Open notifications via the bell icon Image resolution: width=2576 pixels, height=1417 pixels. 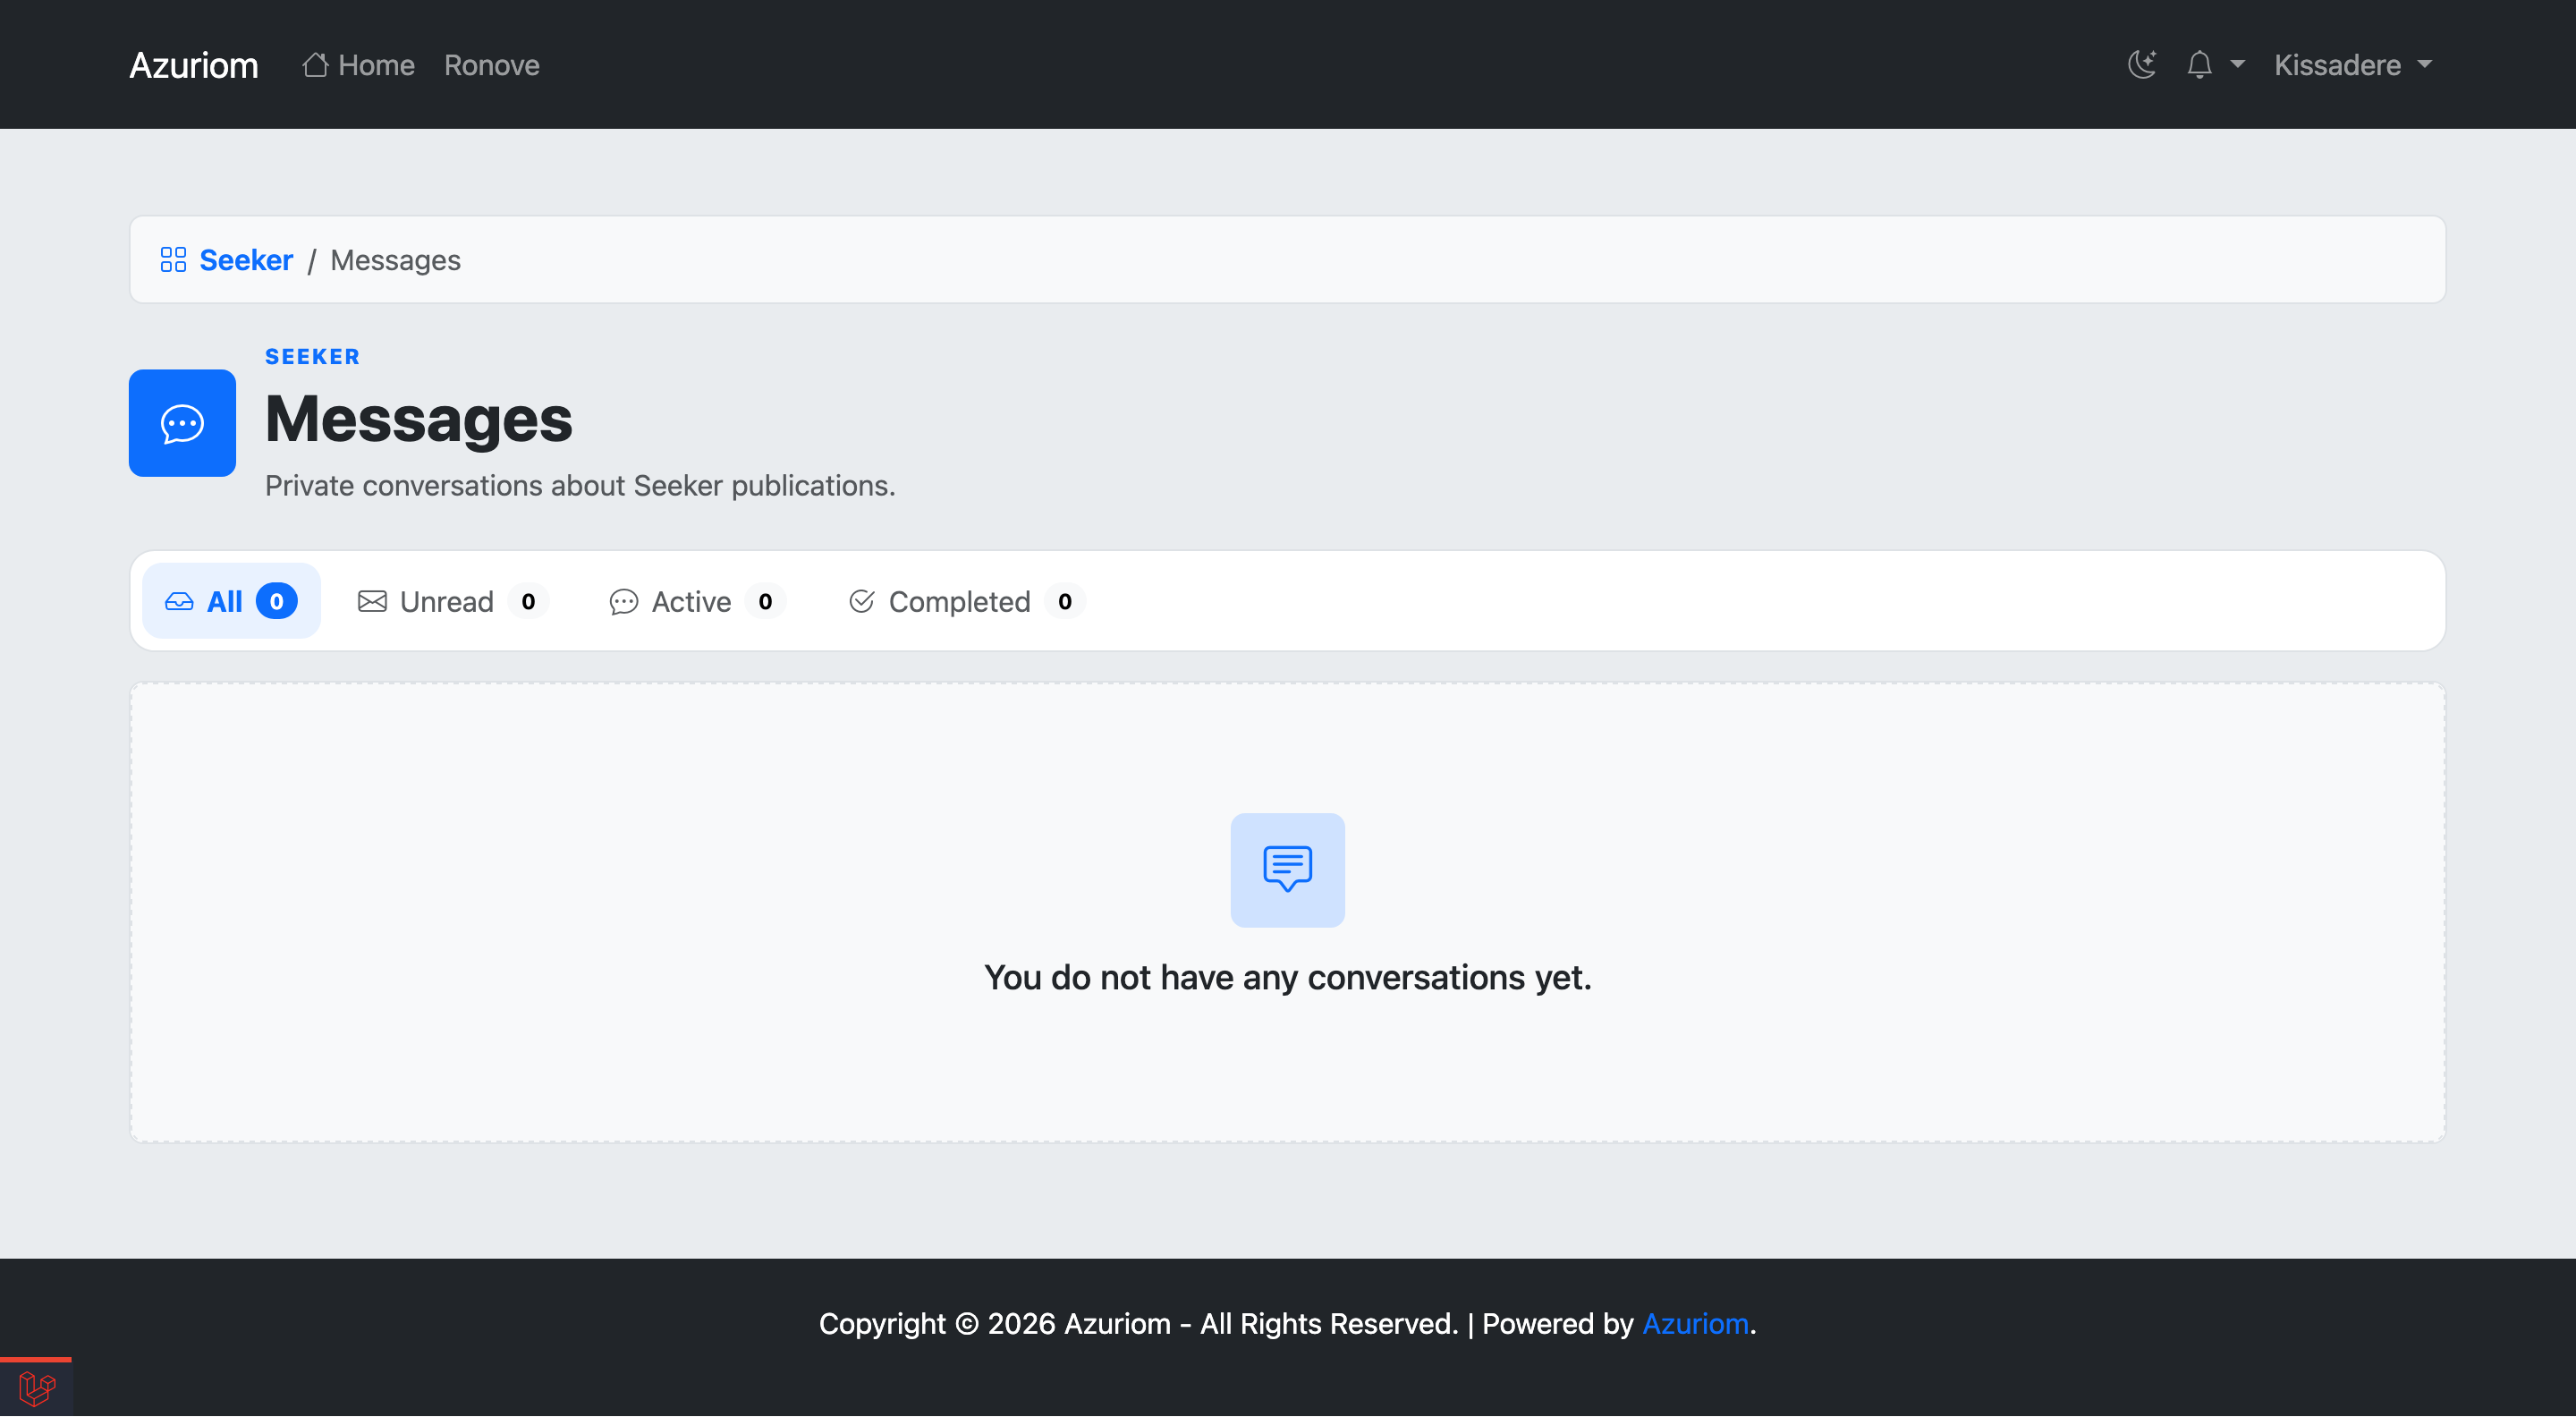(2199, 65)
